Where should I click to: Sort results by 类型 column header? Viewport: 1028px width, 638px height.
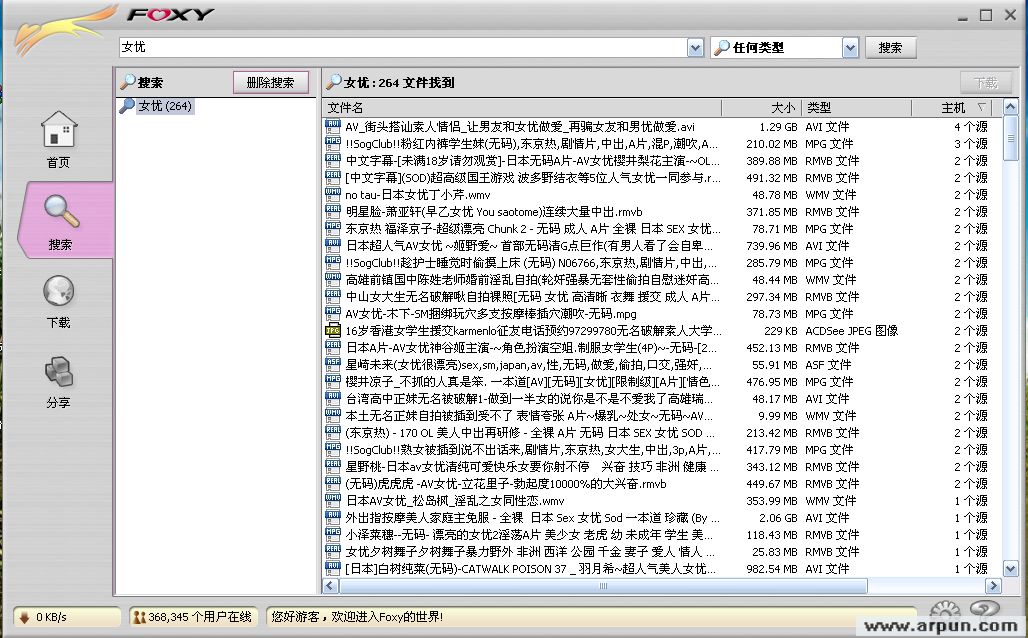(856, 107)
